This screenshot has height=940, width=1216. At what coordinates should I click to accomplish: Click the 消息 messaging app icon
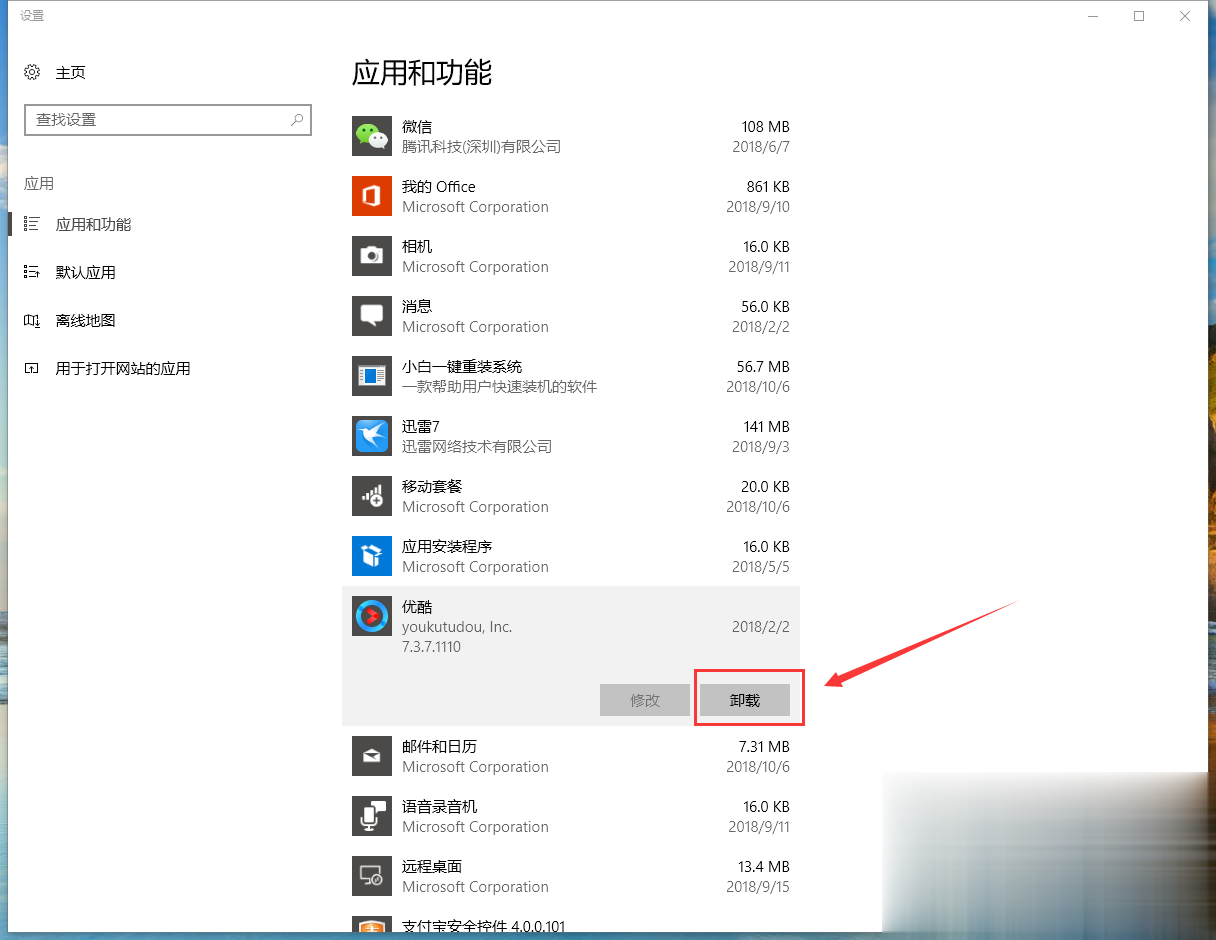pos(372,316)
